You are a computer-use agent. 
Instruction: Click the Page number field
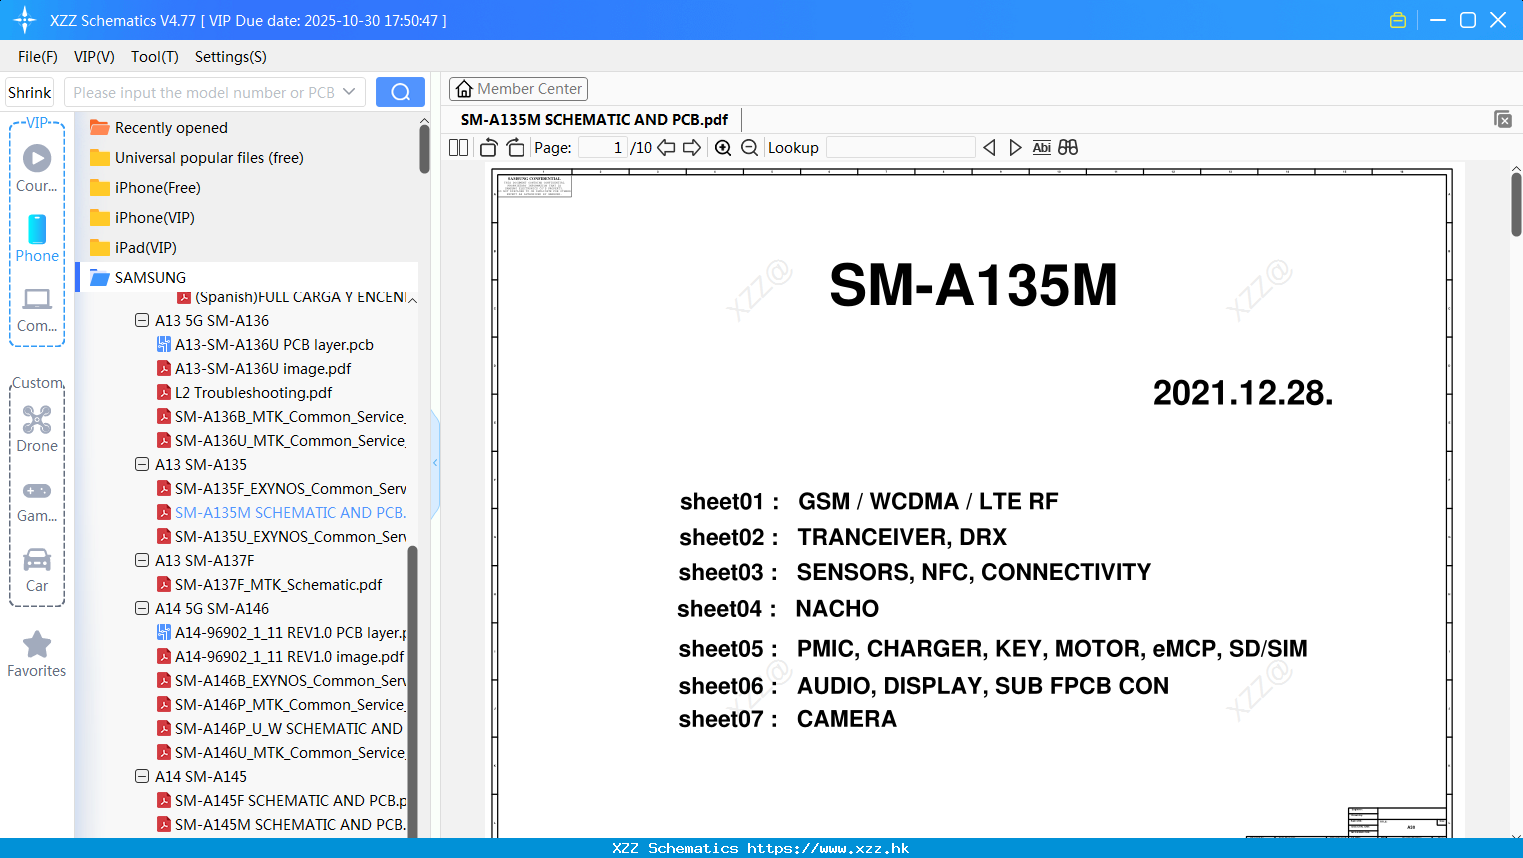point(602,148)
